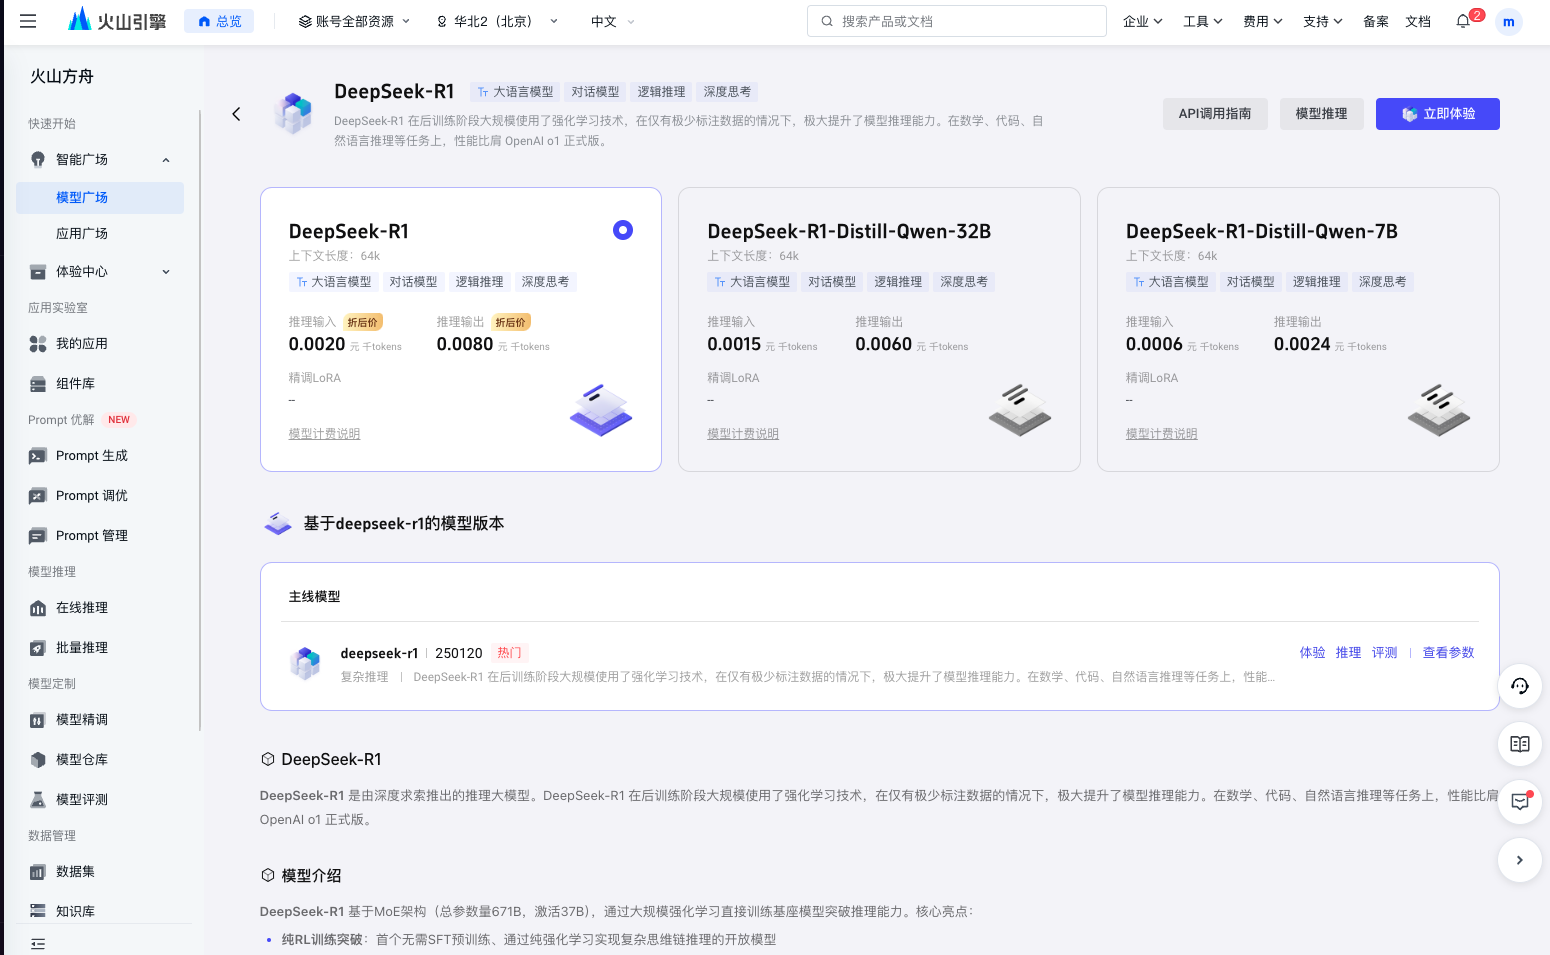Open 快速开始 in sidebar
This screenshot has height=955, width=1550.
(x=52, y=124)
